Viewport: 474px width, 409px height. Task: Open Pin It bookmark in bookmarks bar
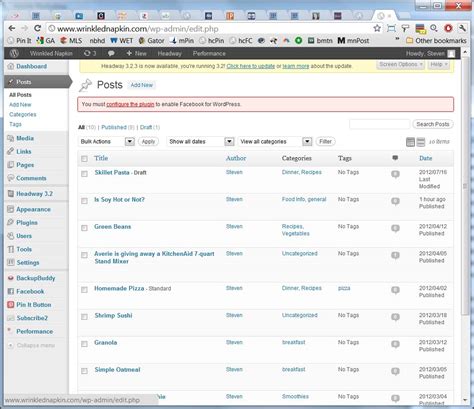[x=20, y=41]
